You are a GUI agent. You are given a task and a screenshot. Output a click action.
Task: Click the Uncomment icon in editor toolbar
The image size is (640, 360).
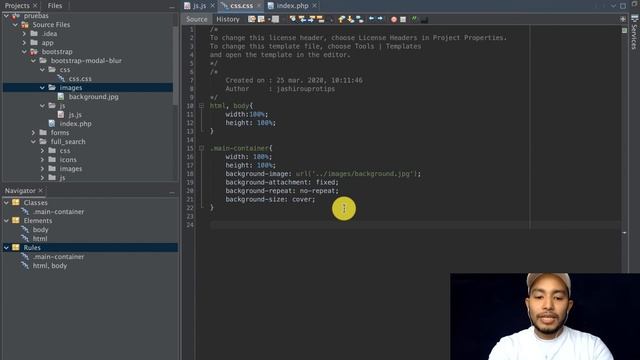click(424, 20)
